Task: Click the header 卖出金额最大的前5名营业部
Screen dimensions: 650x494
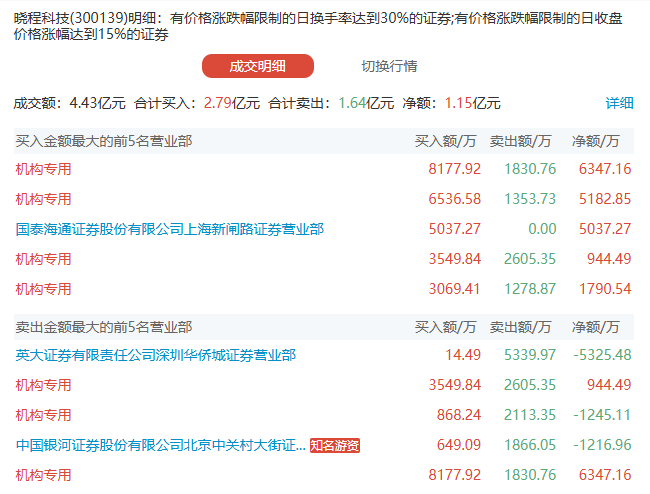Action: [104, 327]
